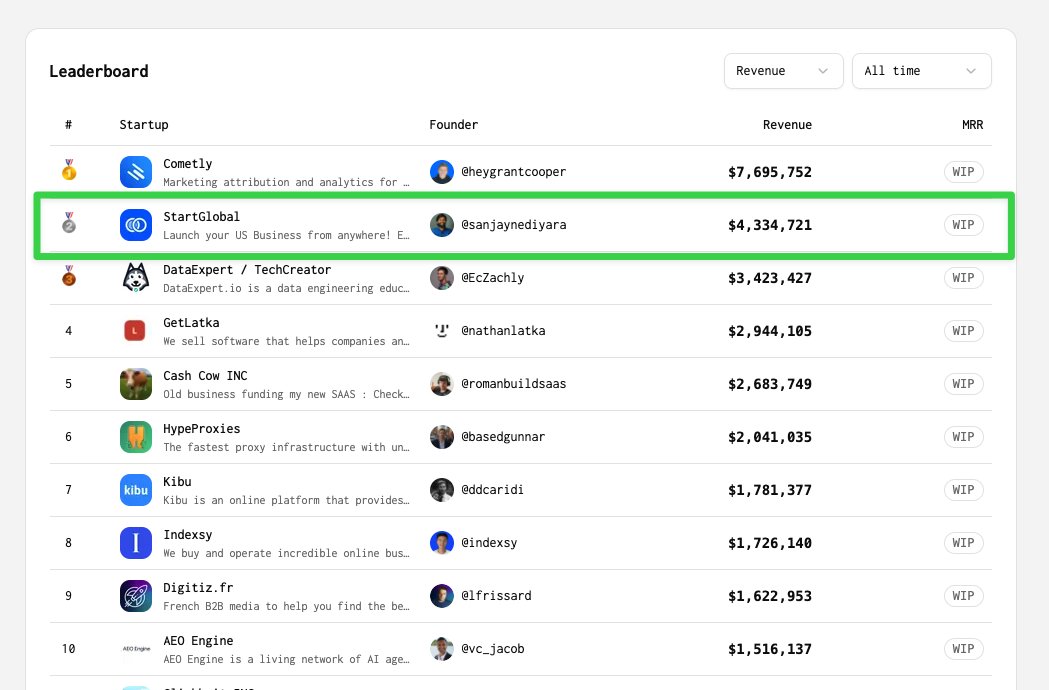Click the DataExpert husky logo
The image size is (1049, 690).
136,278
